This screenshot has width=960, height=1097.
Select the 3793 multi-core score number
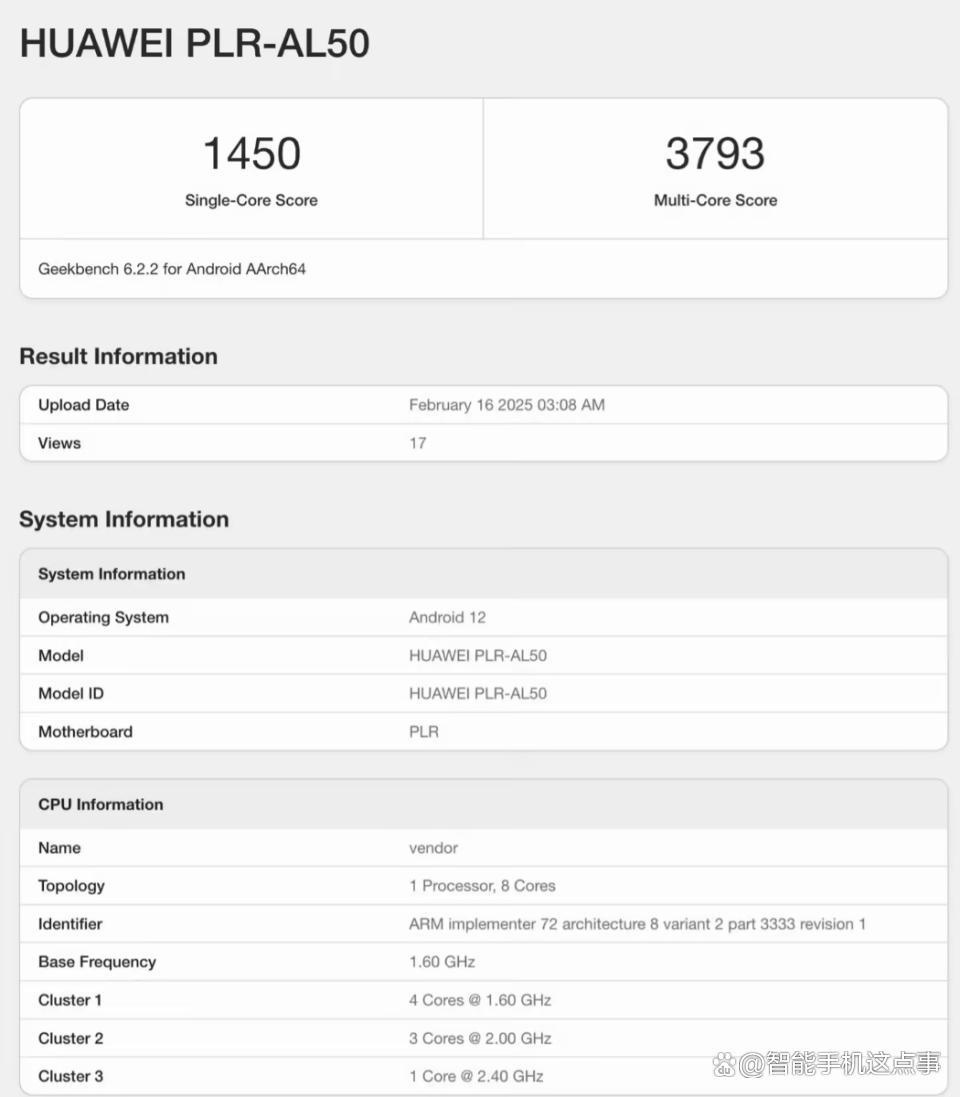point(715,153)
